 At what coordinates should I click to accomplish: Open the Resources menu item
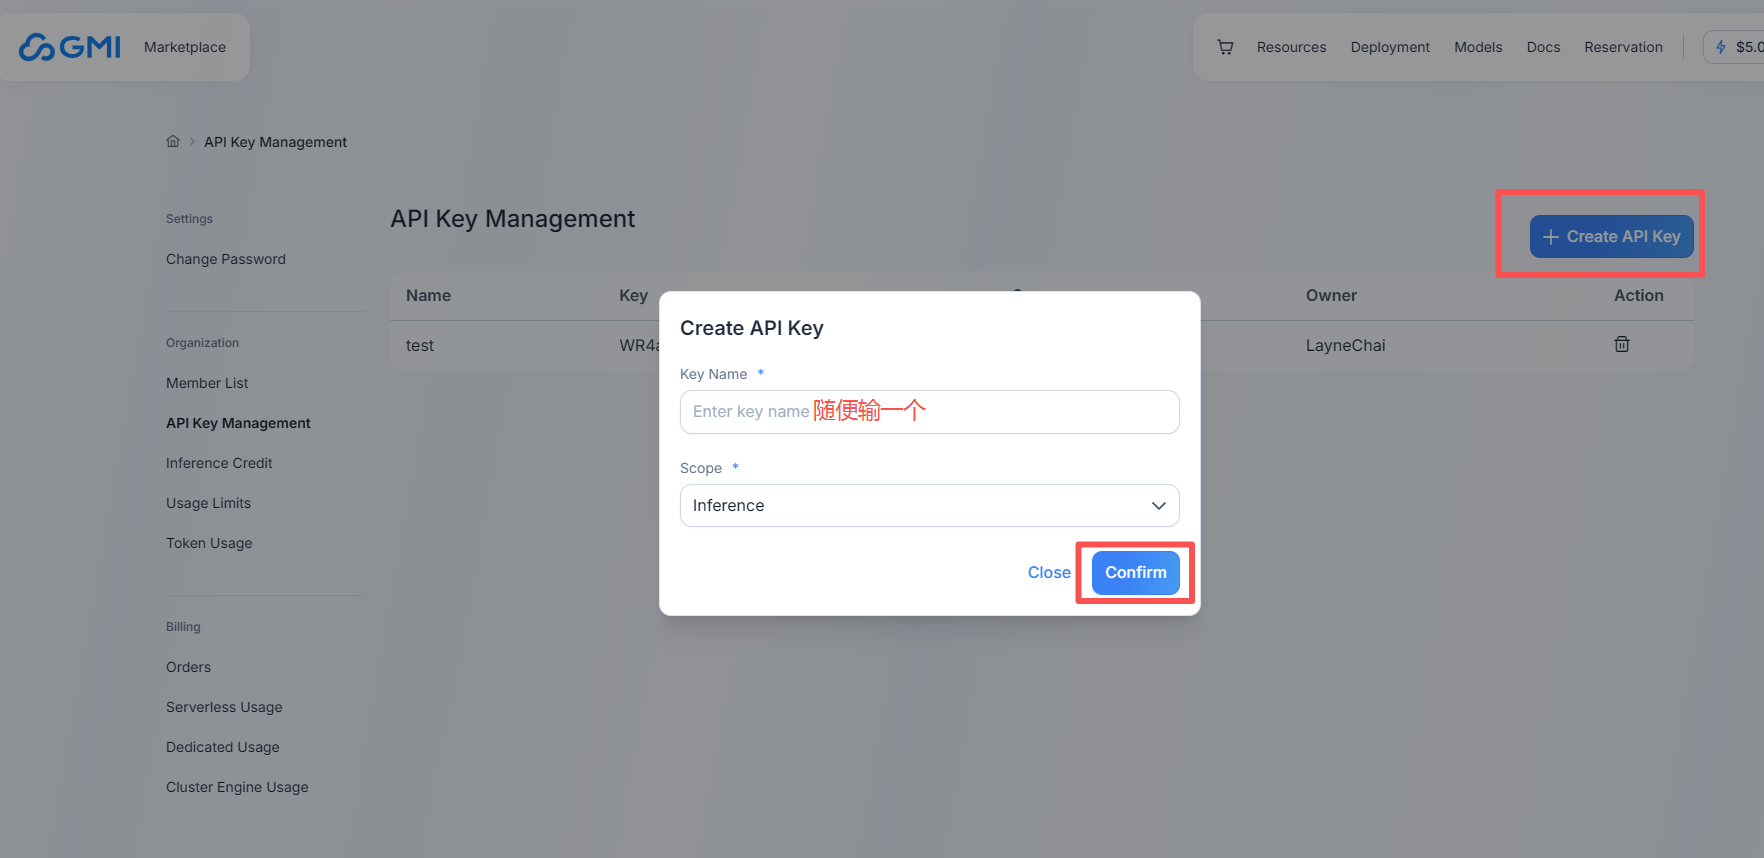[1291, 47]
